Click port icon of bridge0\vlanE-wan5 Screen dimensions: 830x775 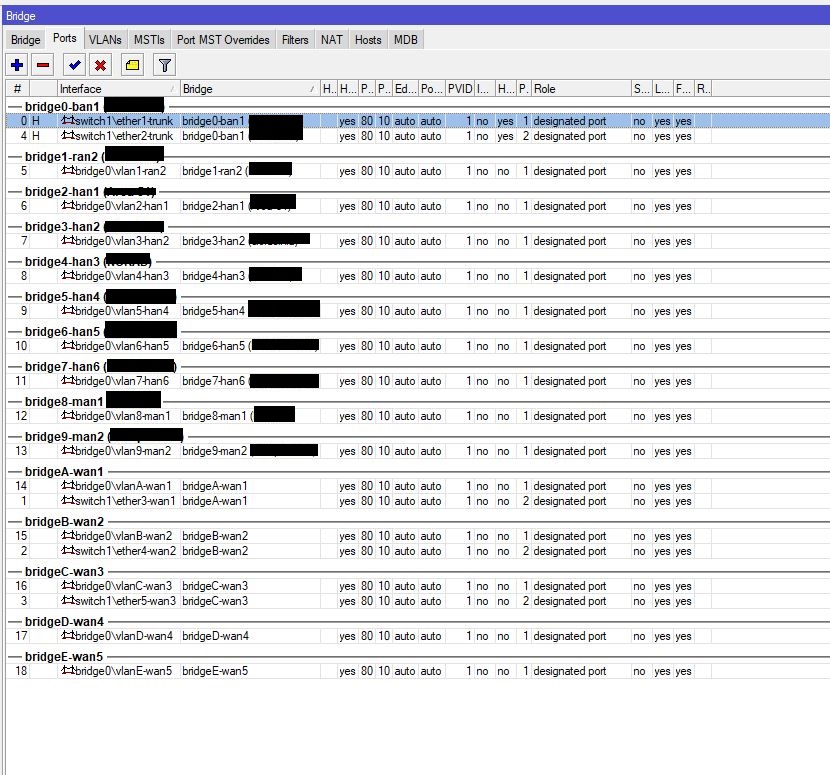(68, 670)
